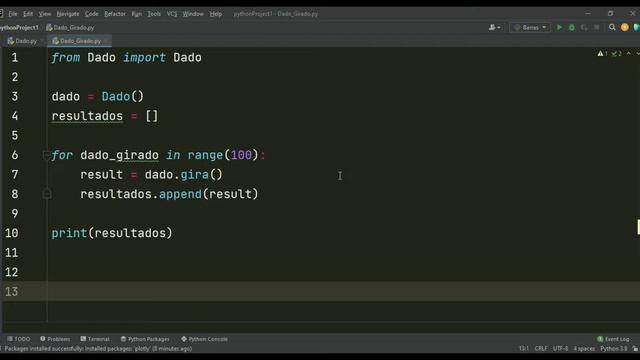The height and width of the screenshot is (360, 640).
Task: Click the cursor position 13:1 in status bar
Action: [x=524, y=349]
